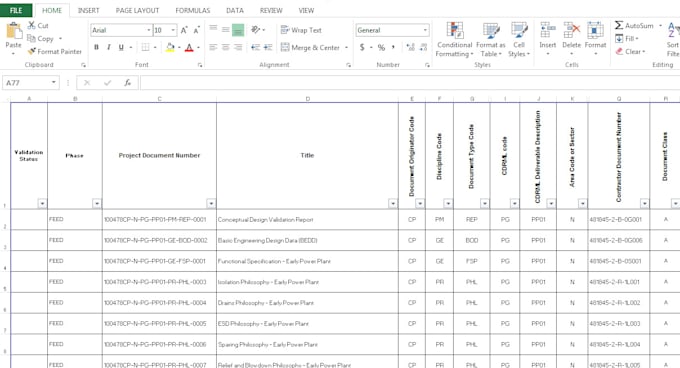Click the Cut scissors icon
Image resolution: width=680 pixels, height=368 pixels.
[x=32, y=26]
